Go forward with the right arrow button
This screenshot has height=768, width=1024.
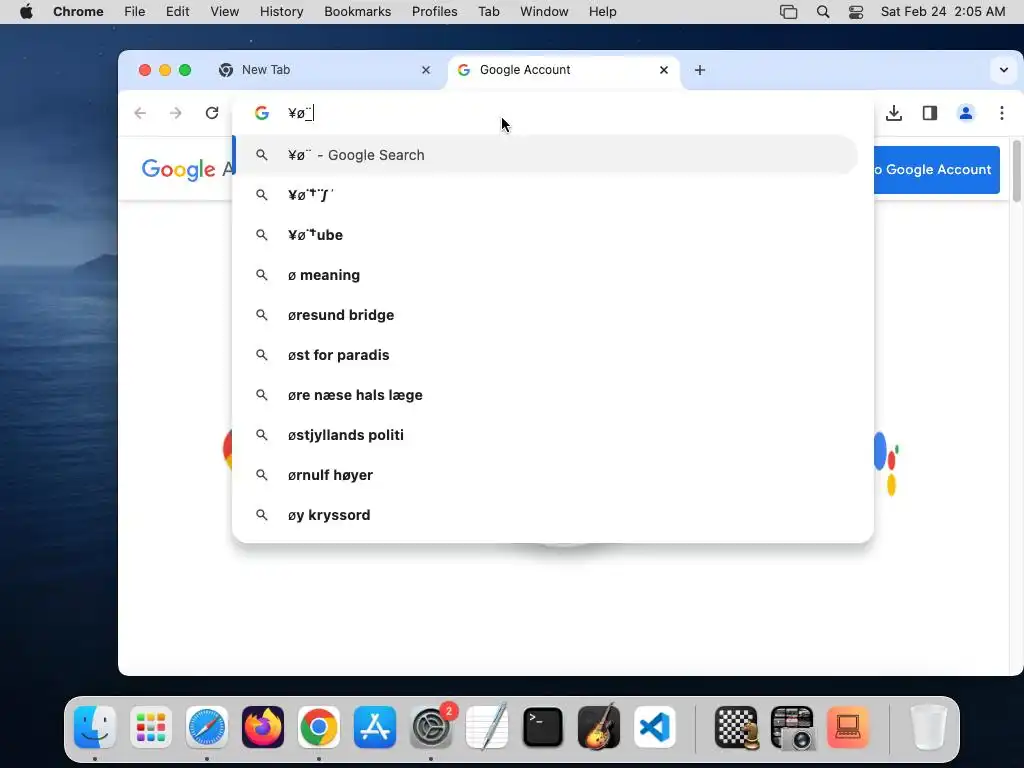point(176,113)
